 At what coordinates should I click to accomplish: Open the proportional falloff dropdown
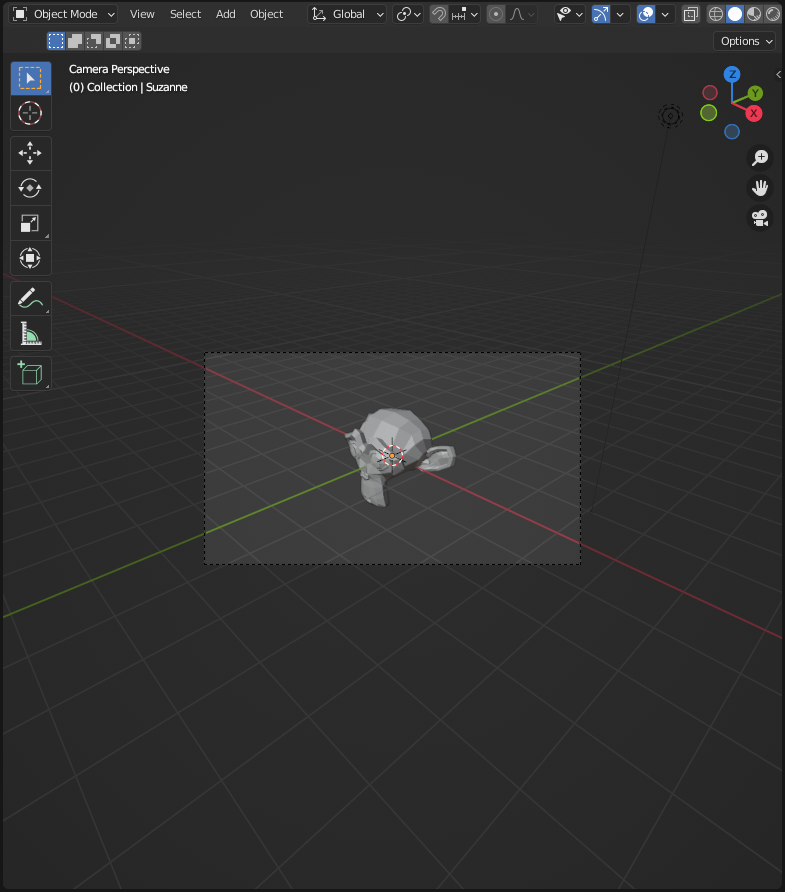[x=522, y=14]
